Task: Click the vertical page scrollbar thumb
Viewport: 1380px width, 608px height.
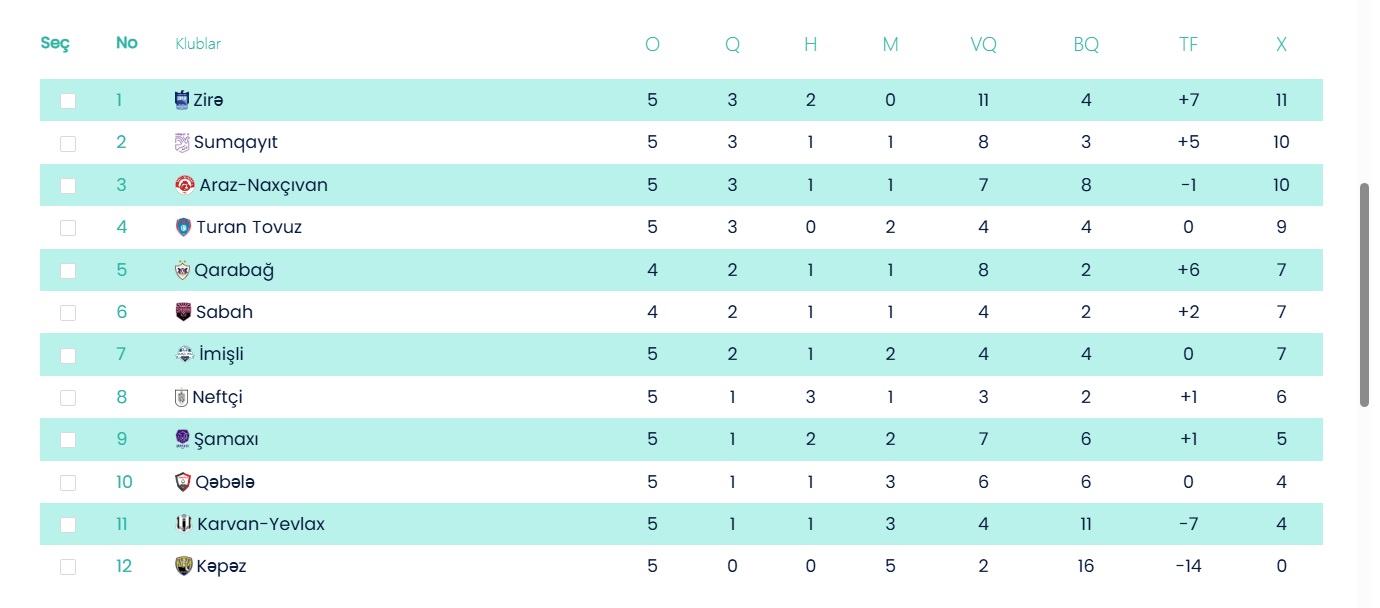Action: coord(1364,295)
